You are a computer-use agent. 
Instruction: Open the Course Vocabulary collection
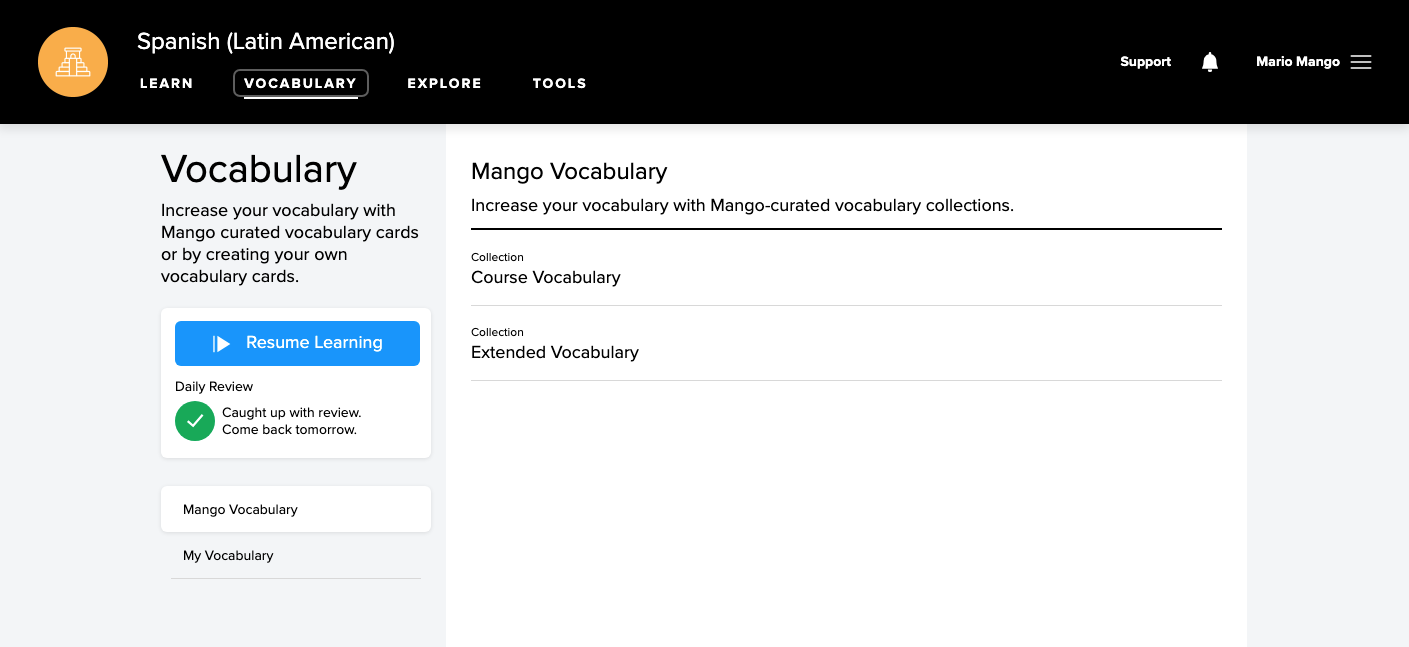click(846, 269)
